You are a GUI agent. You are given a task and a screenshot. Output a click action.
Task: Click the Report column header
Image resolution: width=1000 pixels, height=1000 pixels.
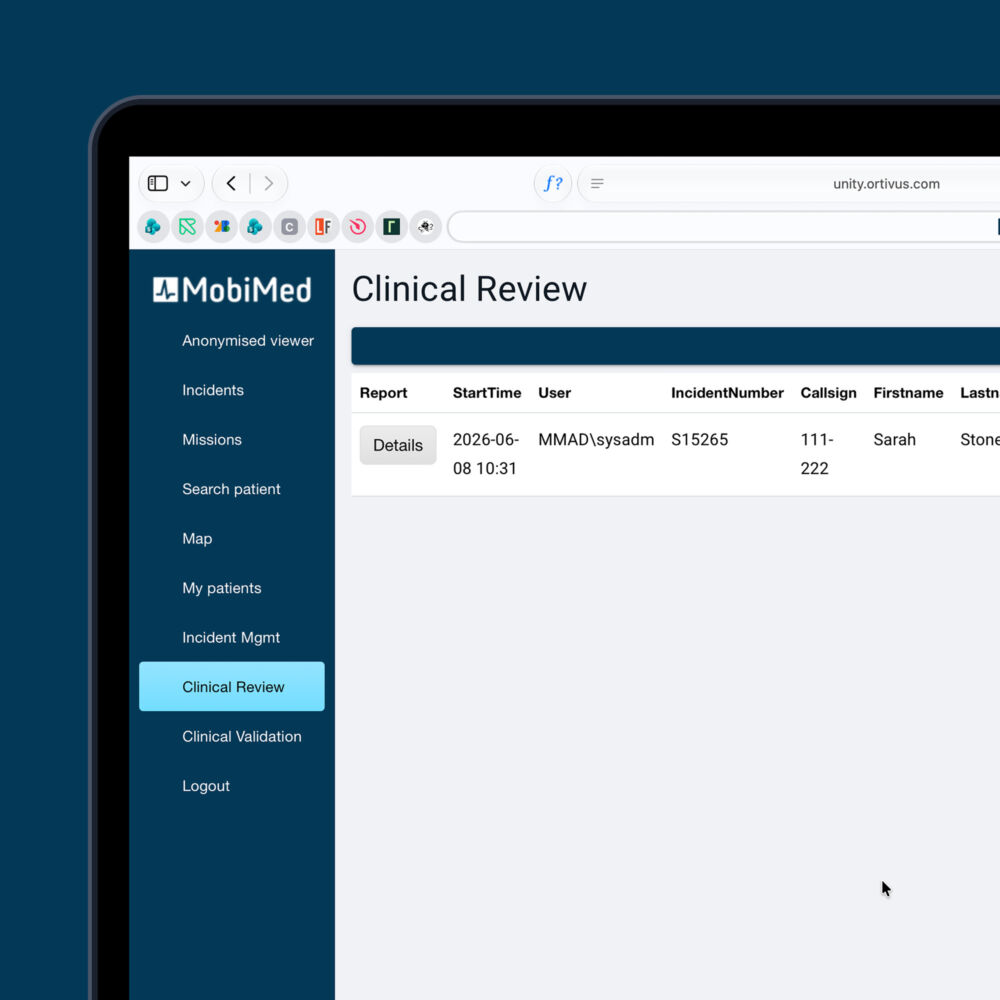383,393
